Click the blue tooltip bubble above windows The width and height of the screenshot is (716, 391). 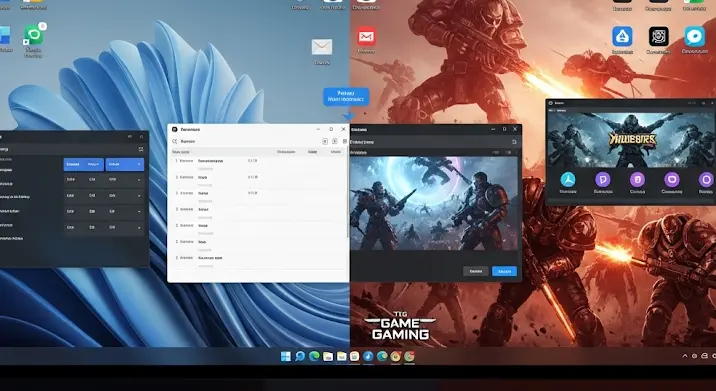(x=346, y=96)
